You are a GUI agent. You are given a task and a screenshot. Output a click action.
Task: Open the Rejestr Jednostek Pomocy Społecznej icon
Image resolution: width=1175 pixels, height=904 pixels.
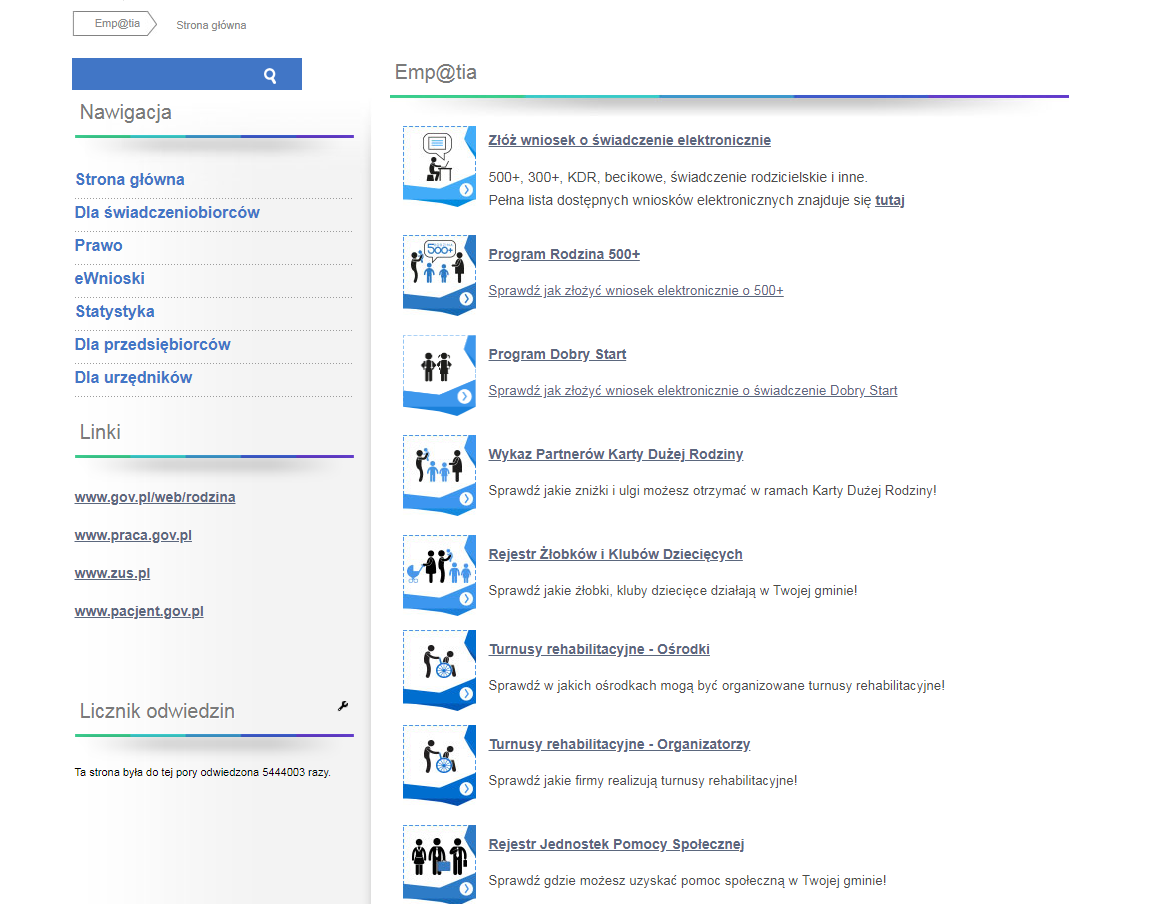pyautogui.click(x=439, y=863)
